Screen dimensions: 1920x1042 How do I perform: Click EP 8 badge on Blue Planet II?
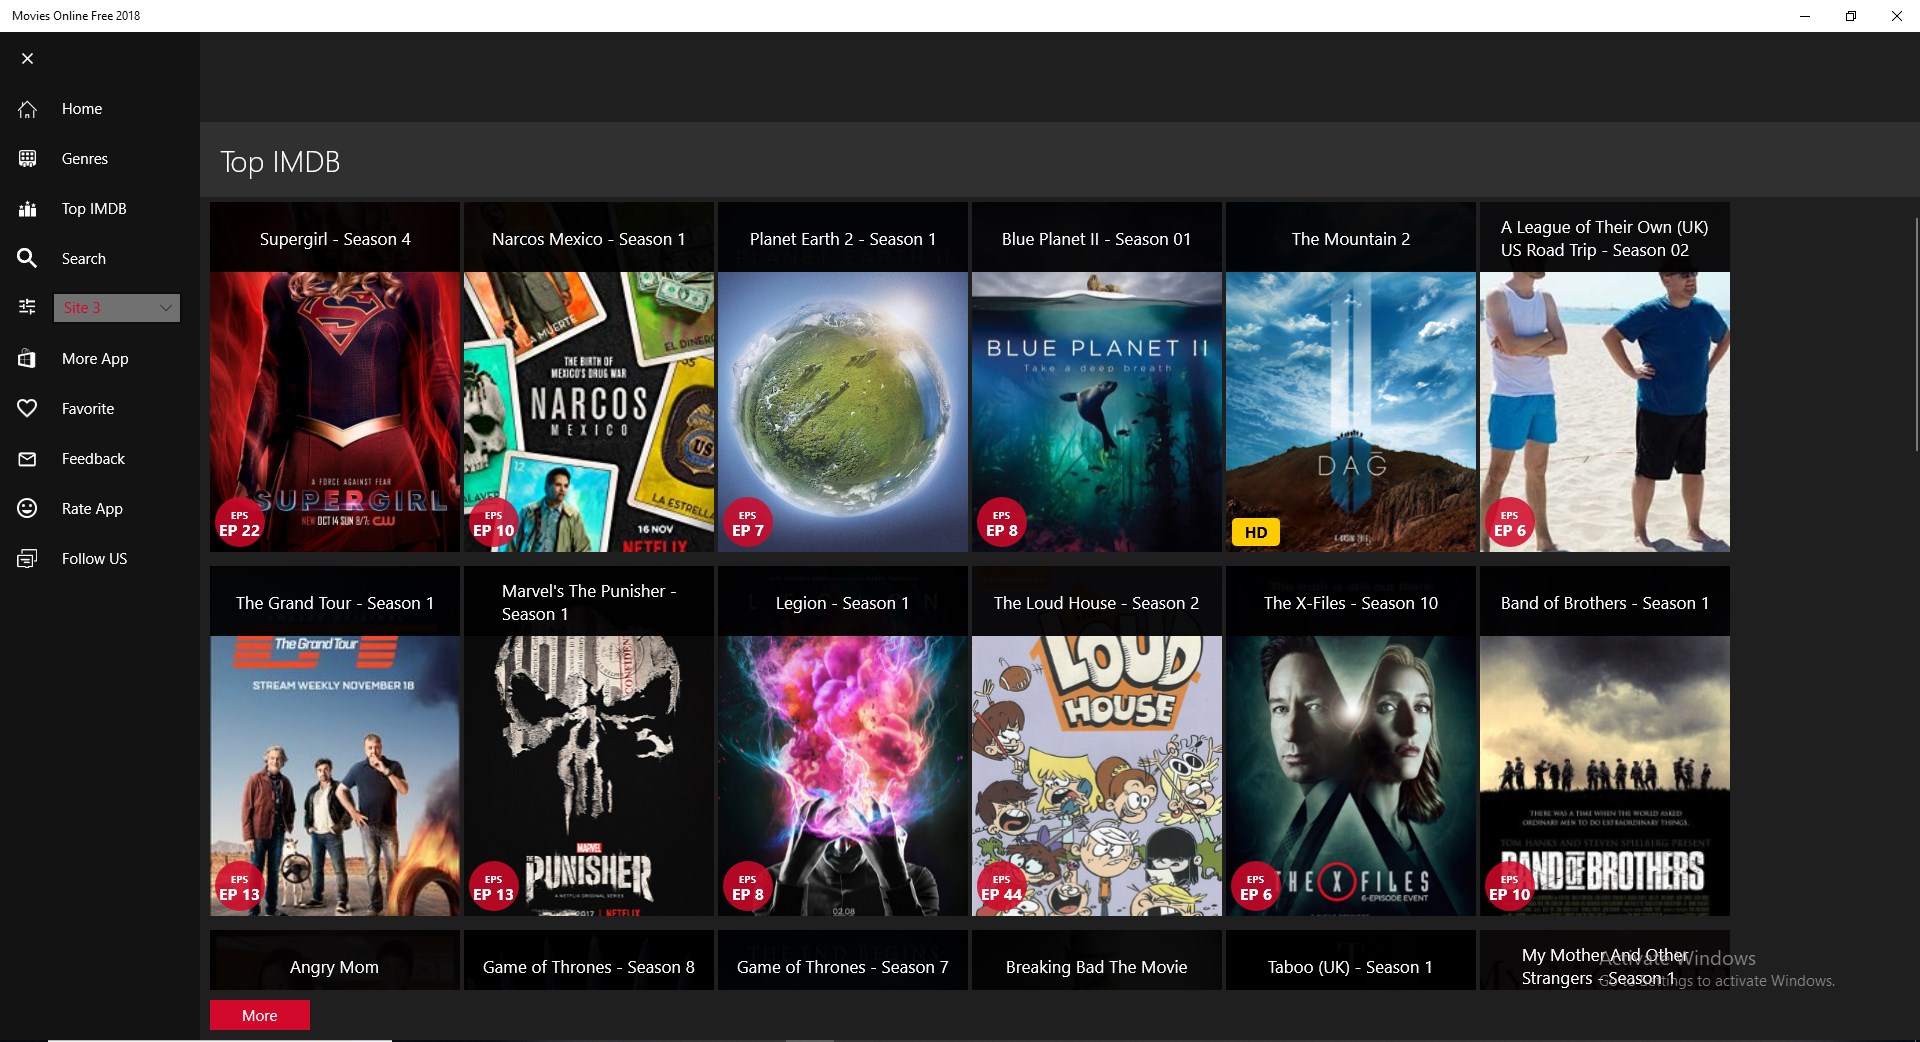(x=1001, y=523)
